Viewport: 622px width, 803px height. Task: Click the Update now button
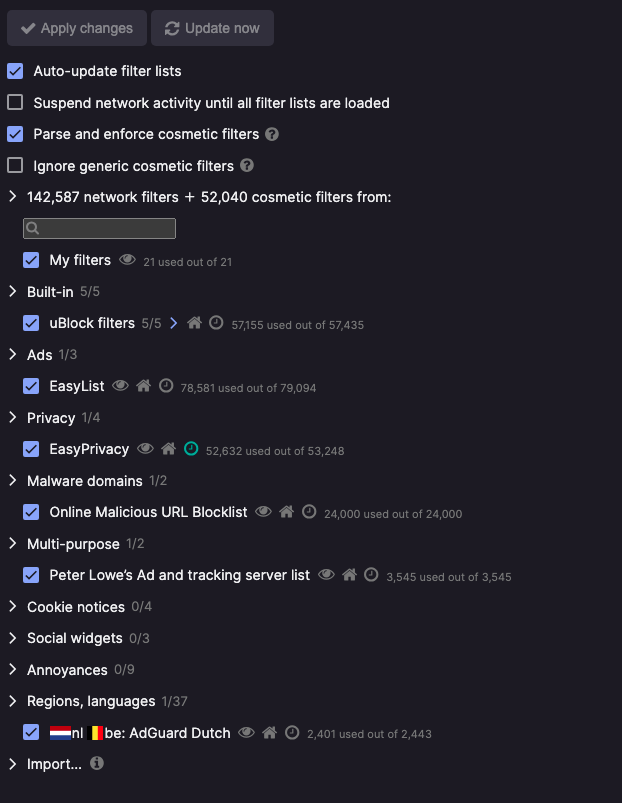tap(212, 28)
